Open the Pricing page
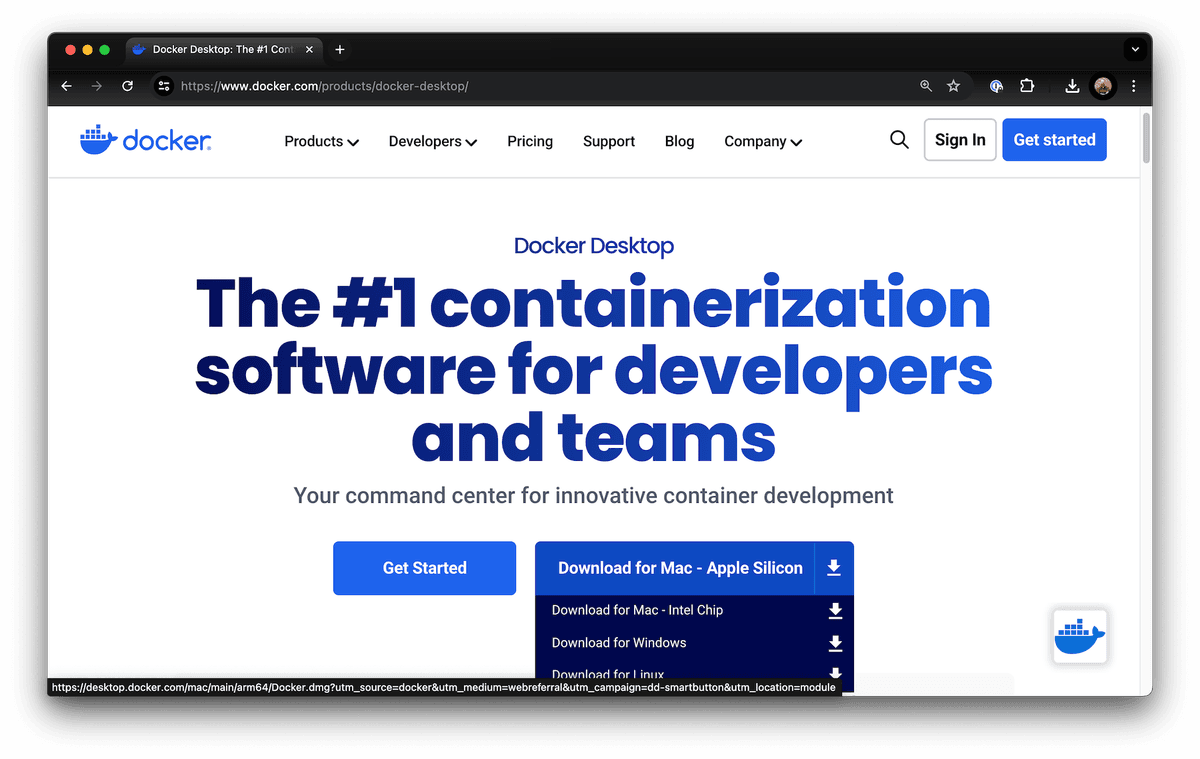This screenshot has height=759, width=1200. coord(530,141)
